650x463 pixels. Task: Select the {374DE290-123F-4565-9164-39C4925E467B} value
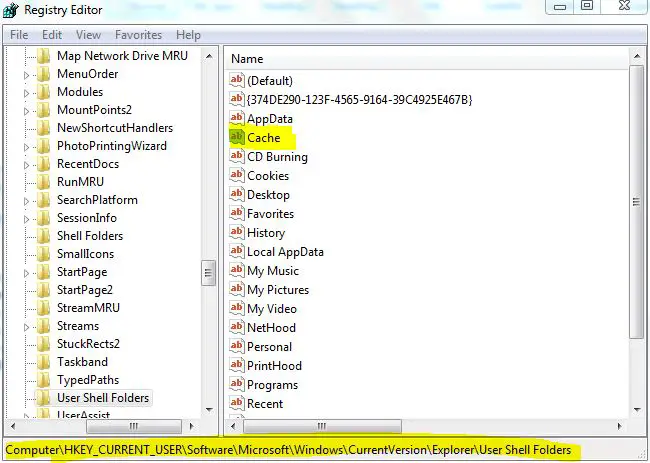359,99
